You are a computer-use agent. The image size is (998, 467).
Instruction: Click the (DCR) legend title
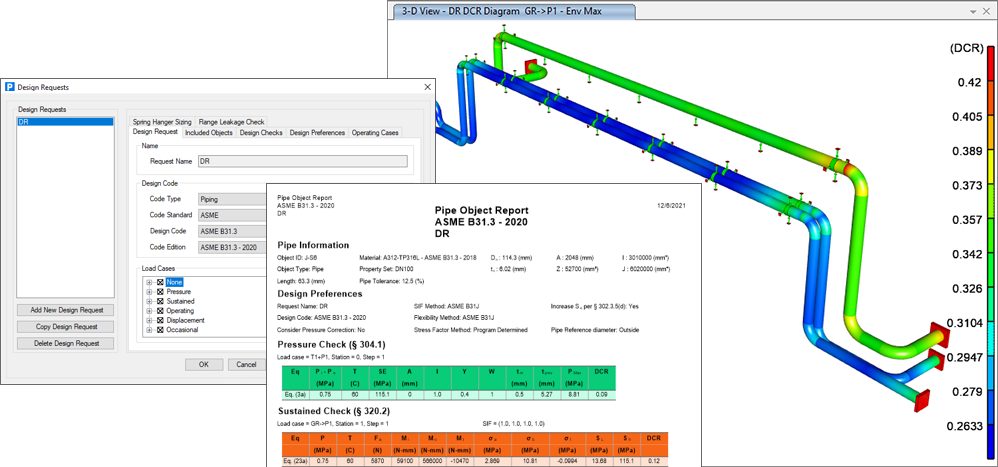pos(966,48)
